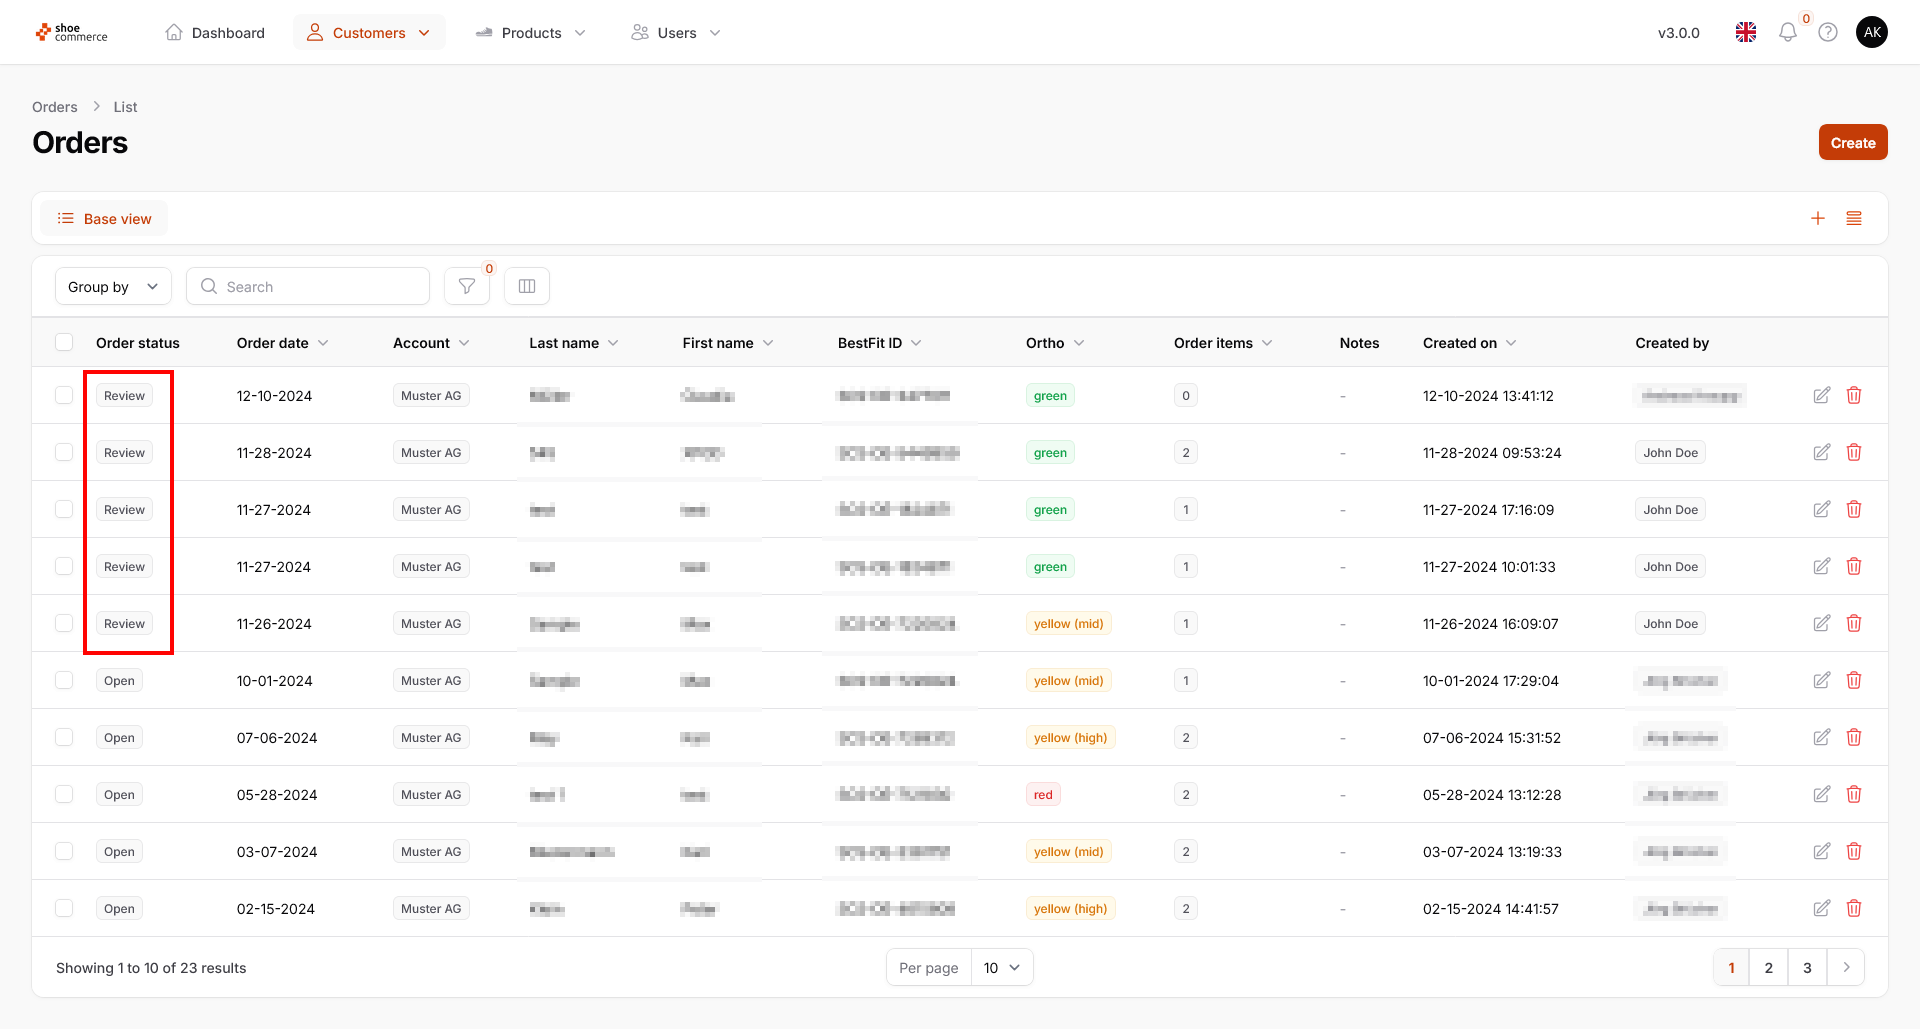Open the Customers navigation dropdown

(x=369, y=33)
